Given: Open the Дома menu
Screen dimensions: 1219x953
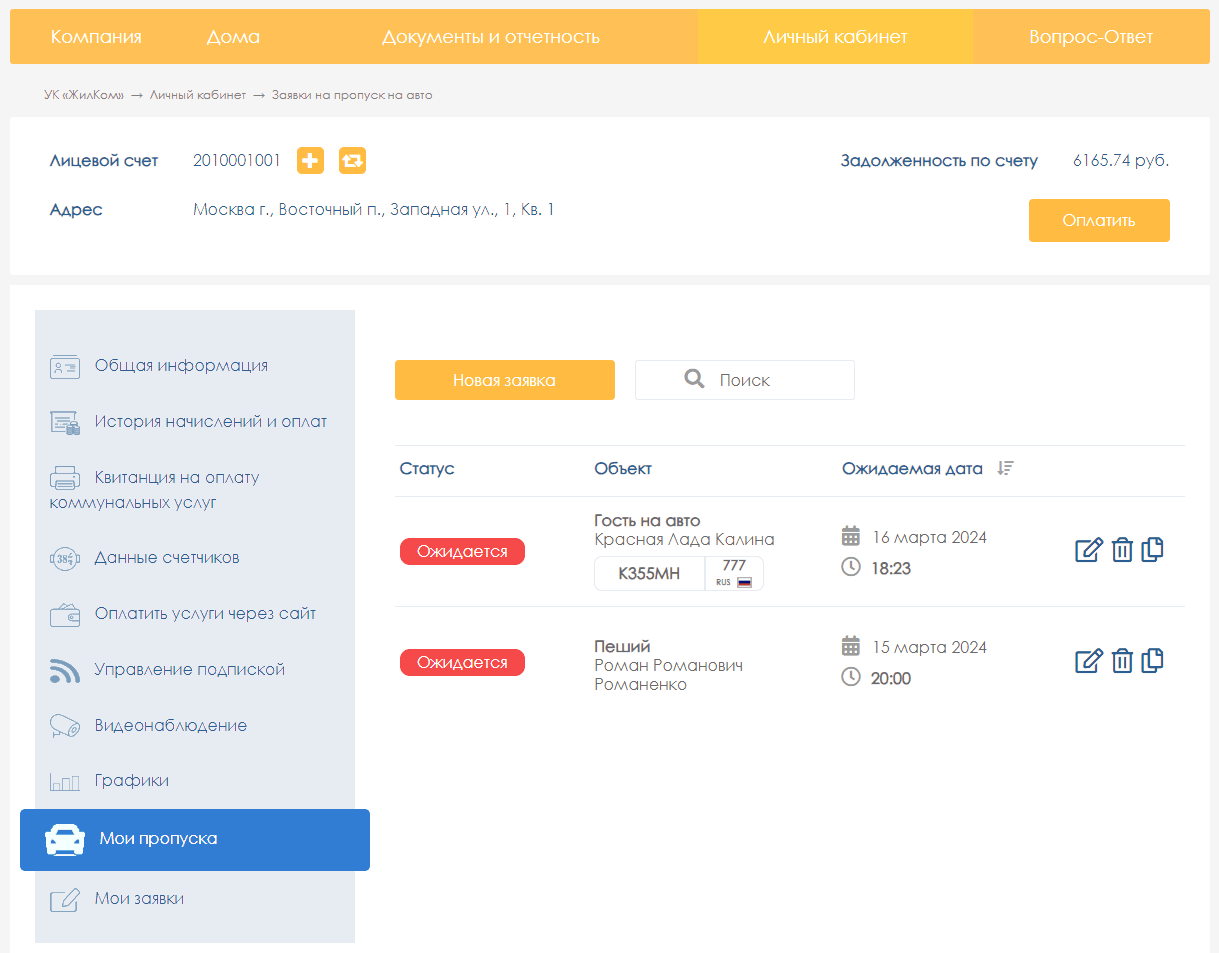Looking at the screenshot, I should coord(233,37).
